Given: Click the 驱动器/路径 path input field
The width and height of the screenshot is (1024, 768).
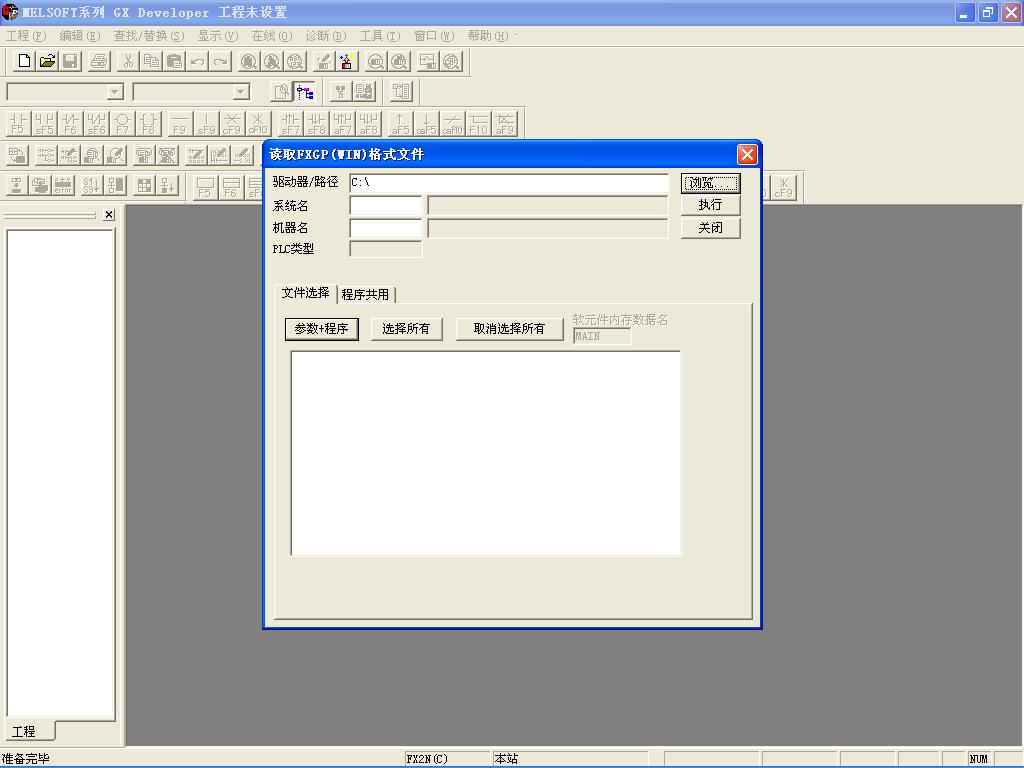Looking at the screenshot, I should coord(508,183).
